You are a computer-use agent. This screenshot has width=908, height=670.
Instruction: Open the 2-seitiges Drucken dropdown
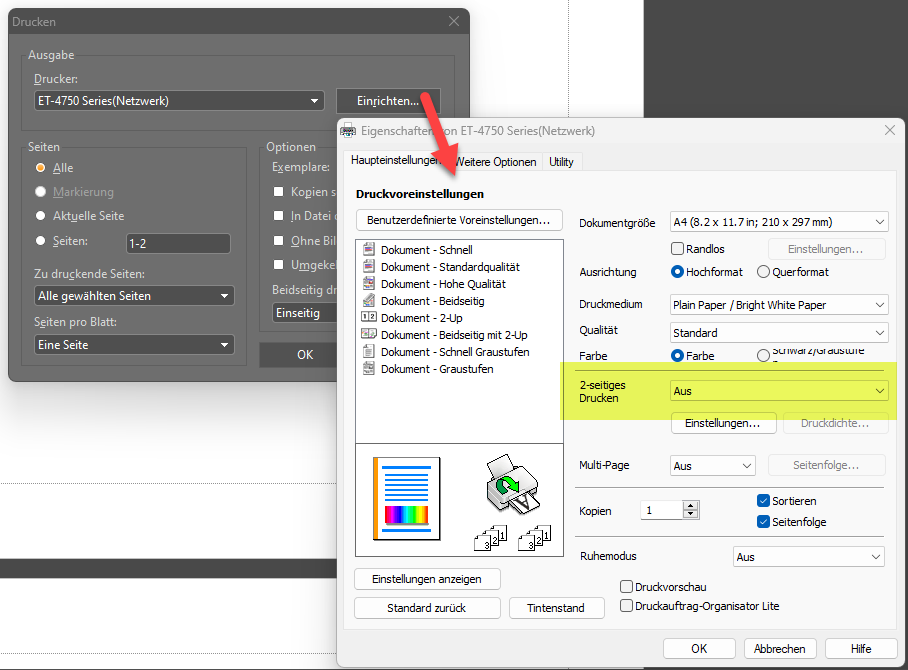coord(778,391)
